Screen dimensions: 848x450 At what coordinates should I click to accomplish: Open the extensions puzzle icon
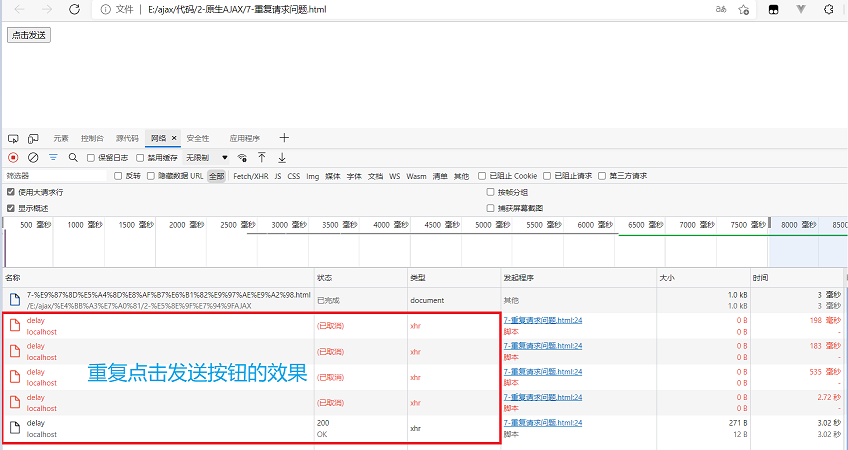(x=829, y=9)
